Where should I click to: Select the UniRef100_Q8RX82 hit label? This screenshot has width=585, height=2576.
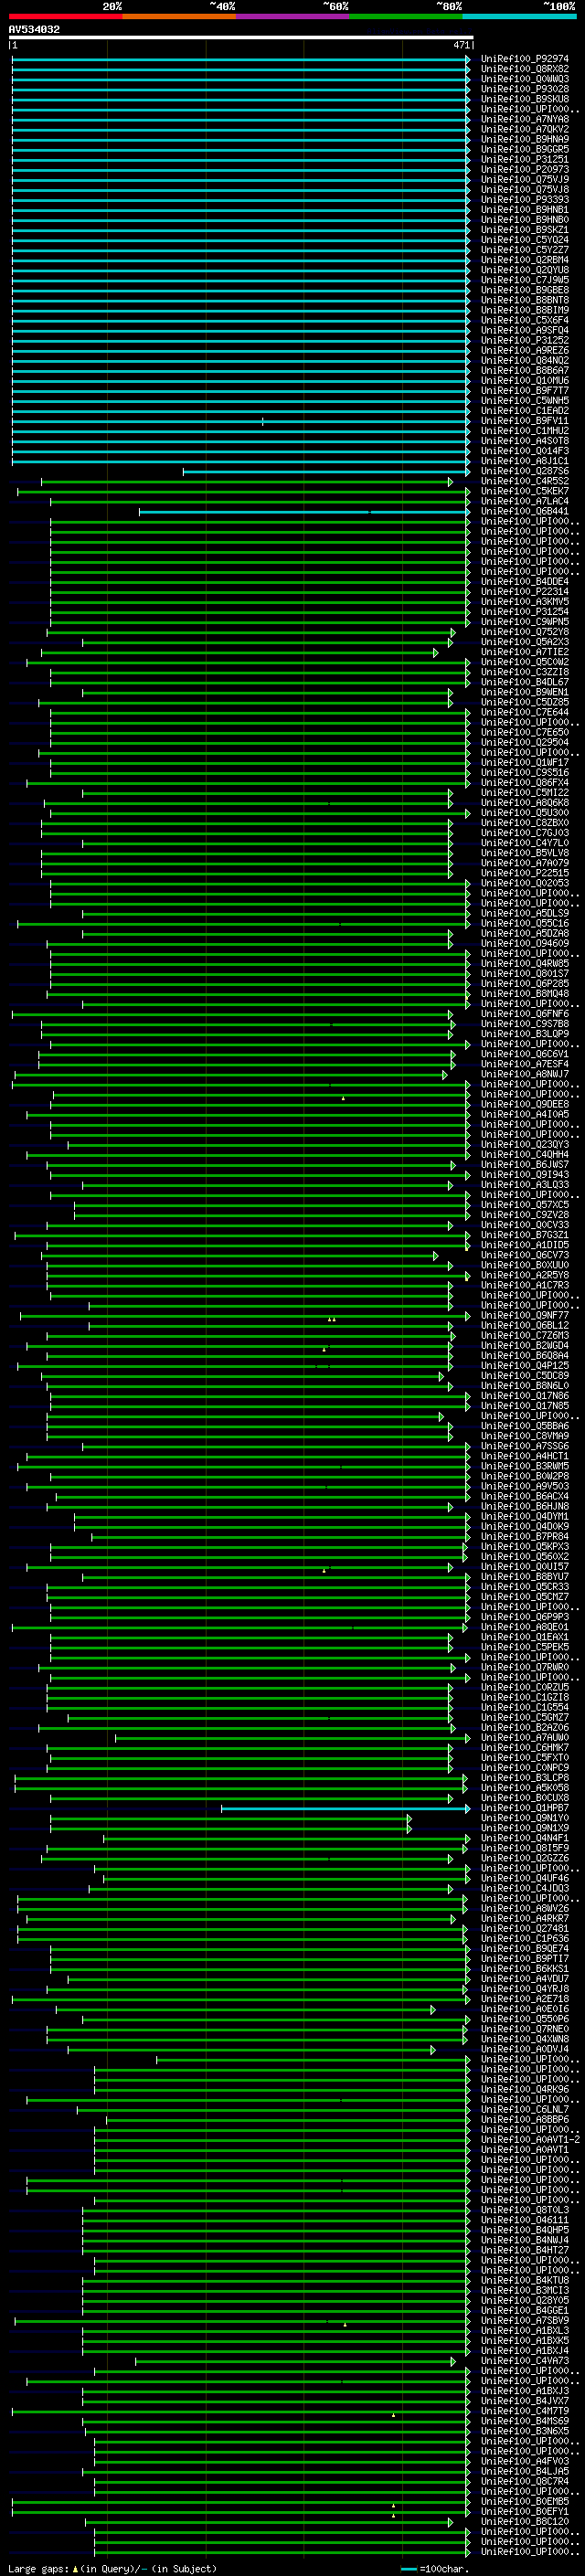pyautogui.click(x=524, y=69)
